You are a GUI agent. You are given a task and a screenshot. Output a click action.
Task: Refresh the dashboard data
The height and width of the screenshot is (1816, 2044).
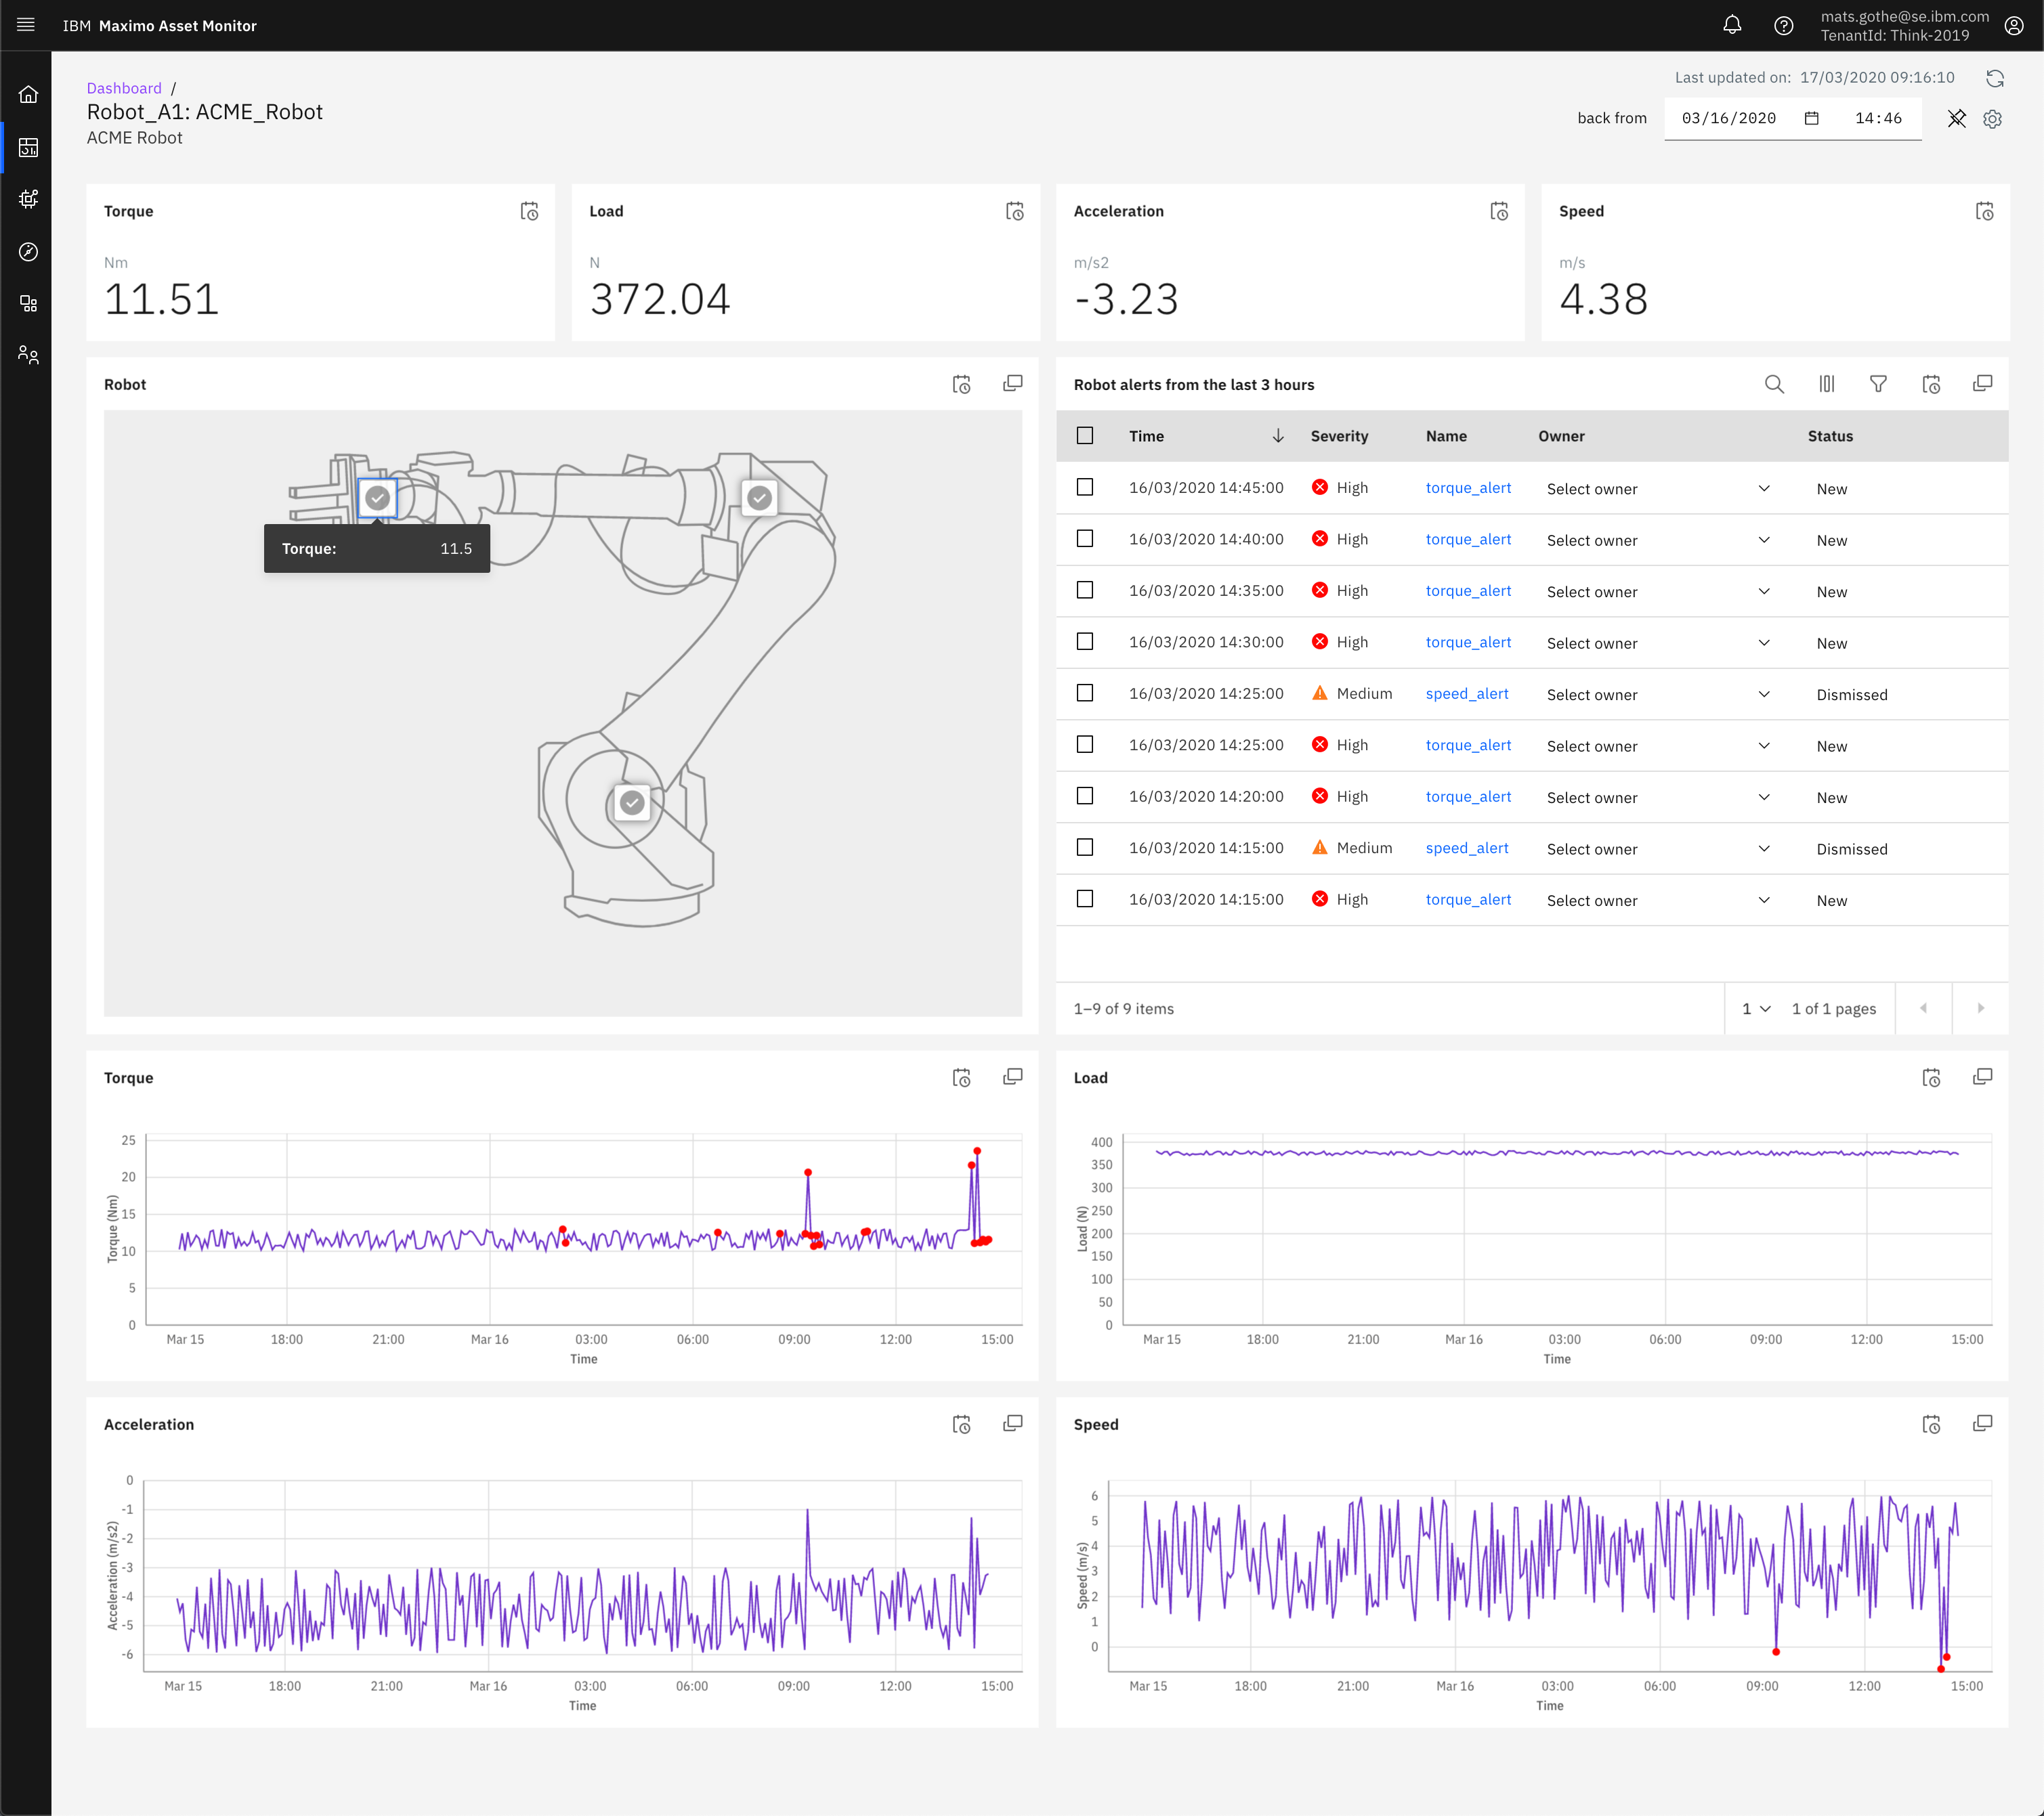click(x=1994, y=78)
